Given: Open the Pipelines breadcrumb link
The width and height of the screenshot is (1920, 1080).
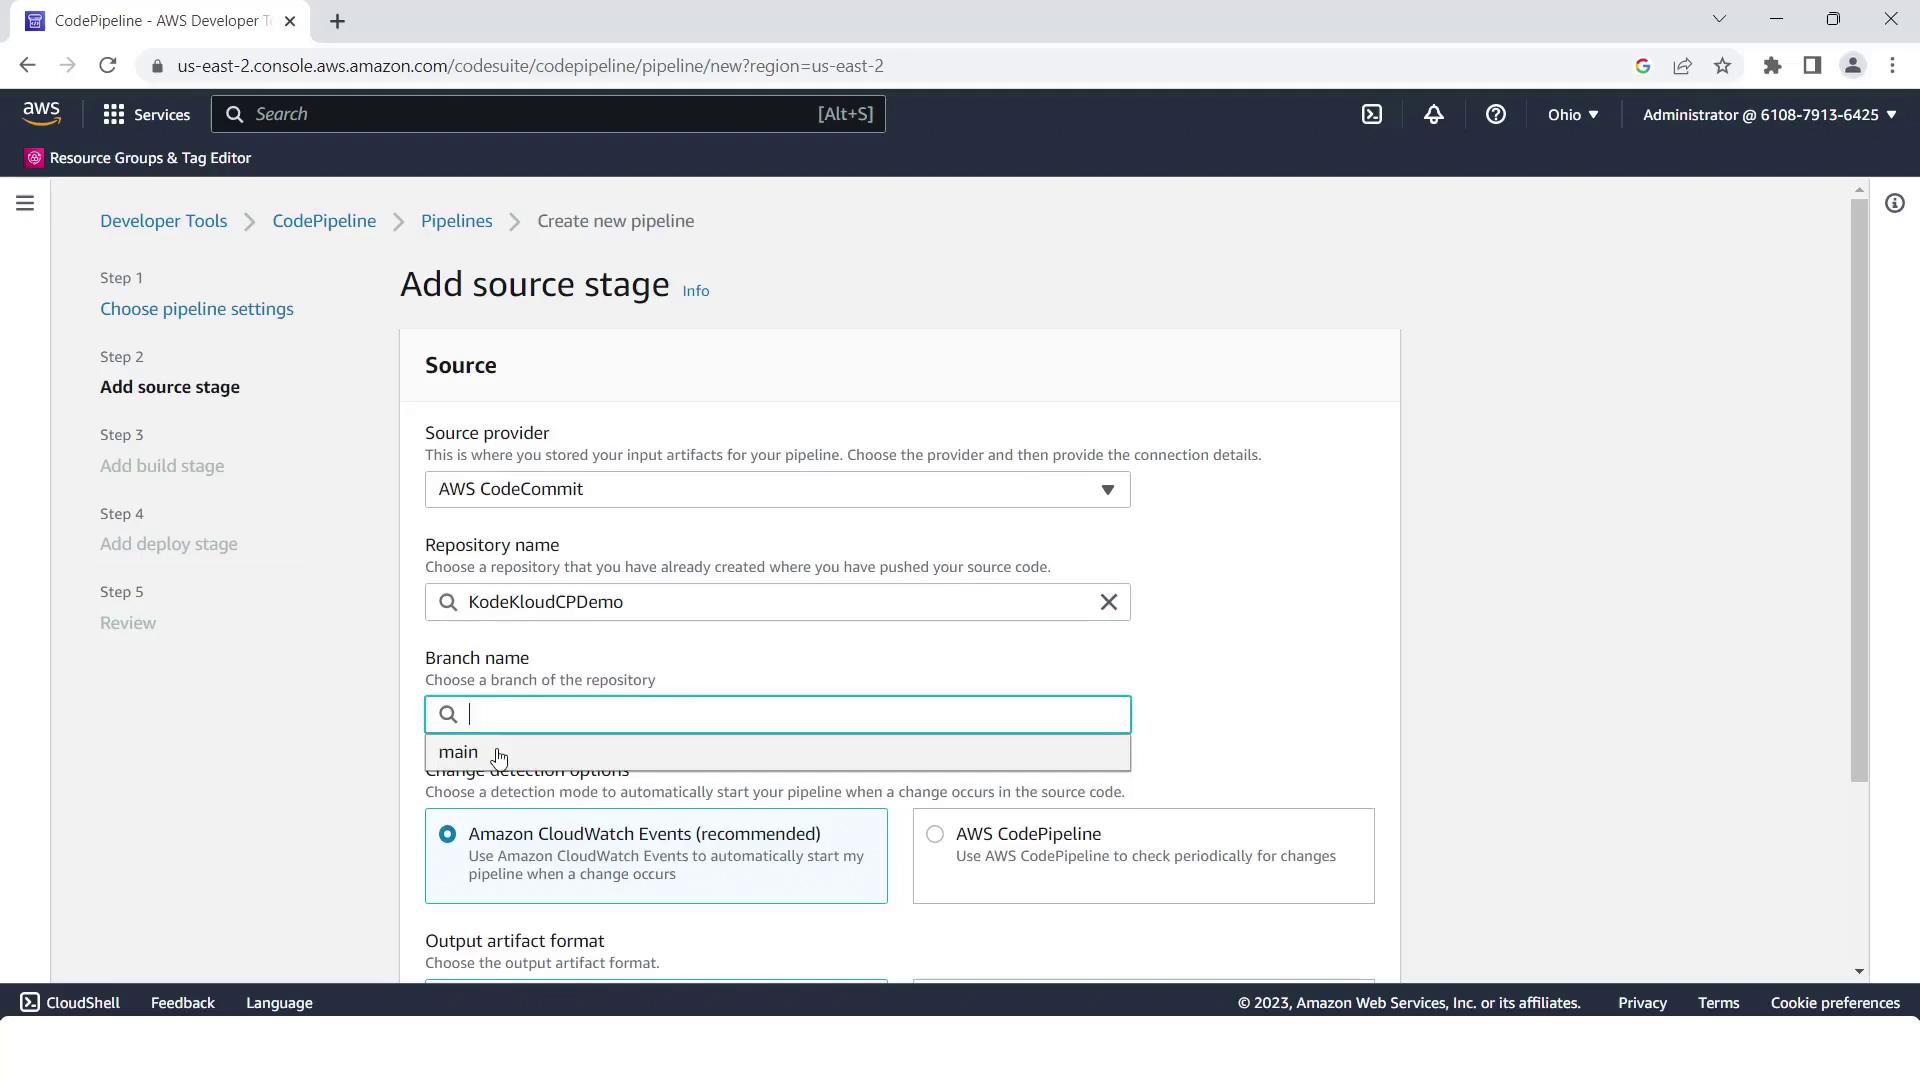Looking at the screenshot, I should (456, 221).
